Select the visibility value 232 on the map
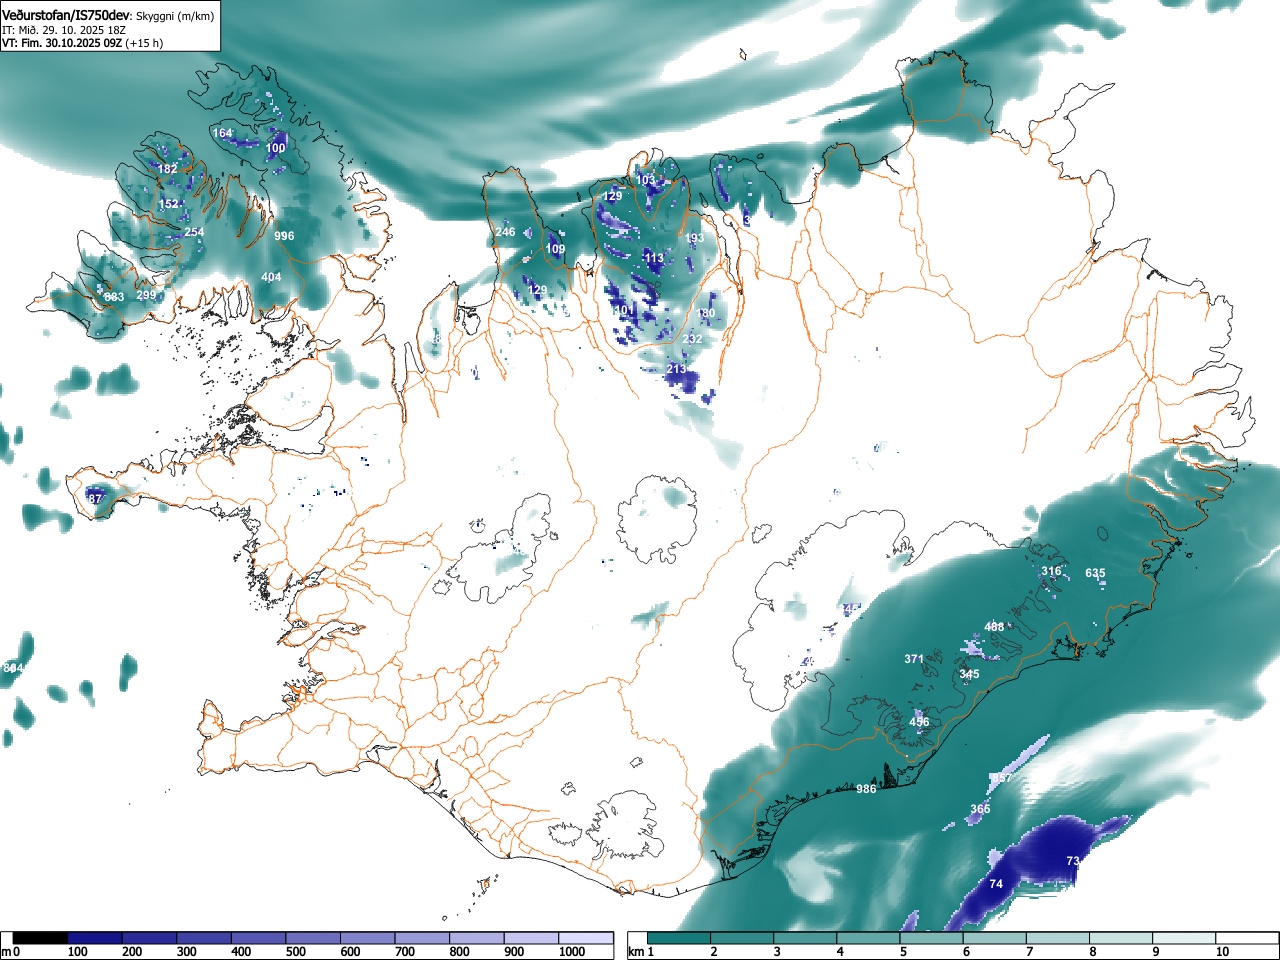Image resolution: width=1280 pixels, height=960 pixels. coord(692,339)
